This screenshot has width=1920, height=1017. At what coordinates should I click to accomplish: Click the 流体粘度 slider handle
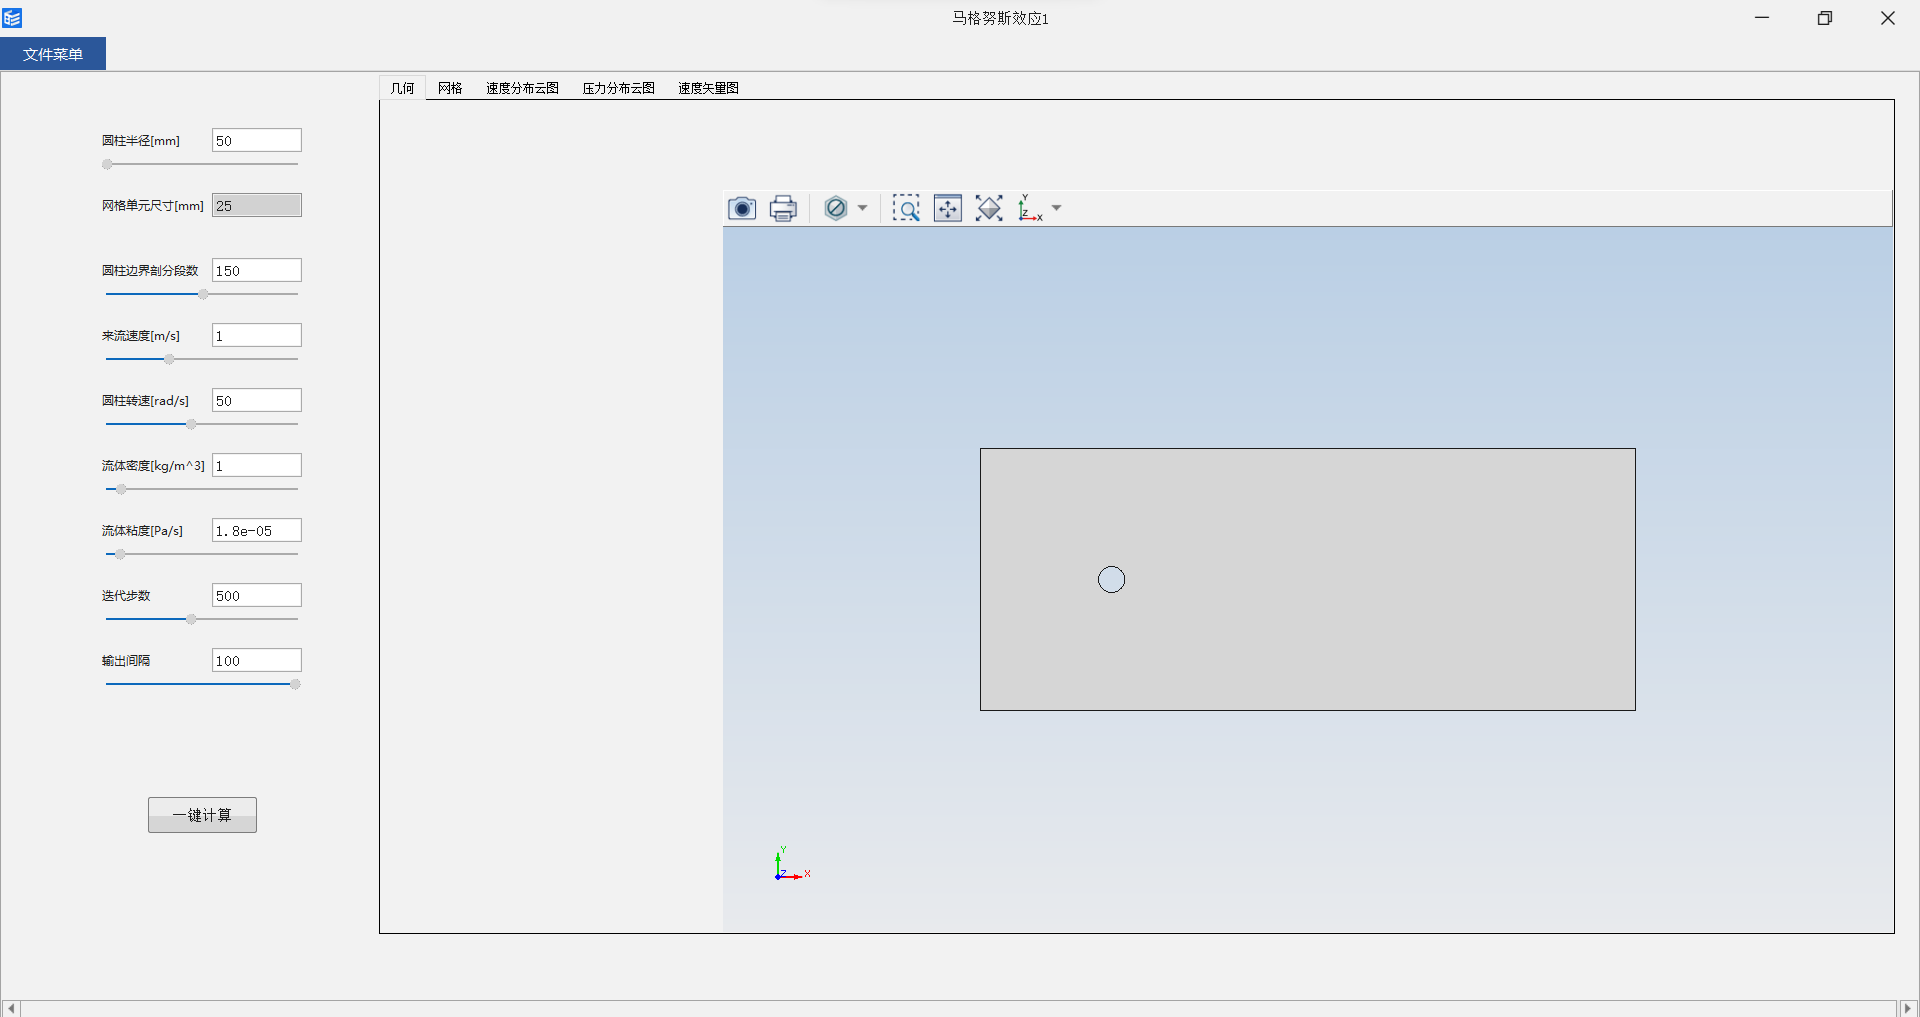pyautogui.click(x=120, y=554)
